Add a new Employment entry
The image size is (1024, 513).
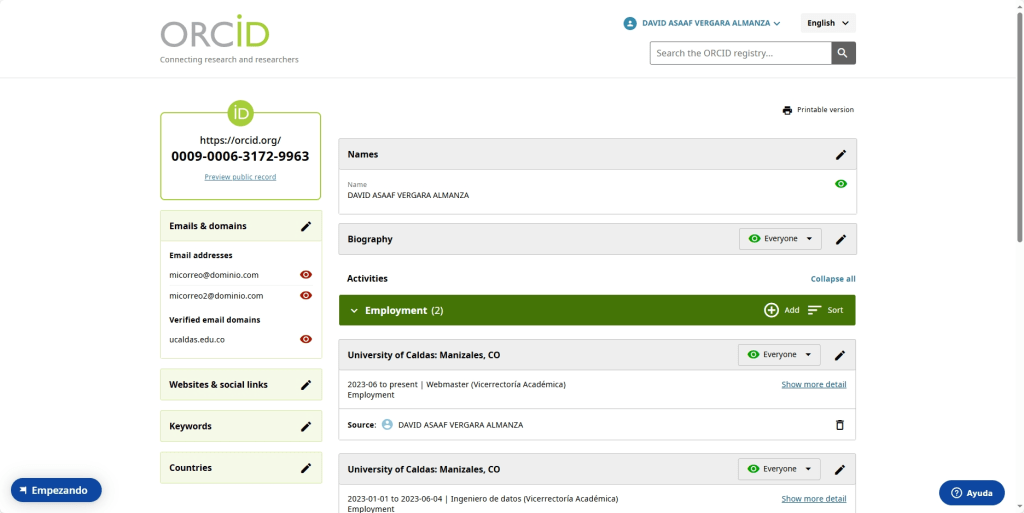coord(781,310)
